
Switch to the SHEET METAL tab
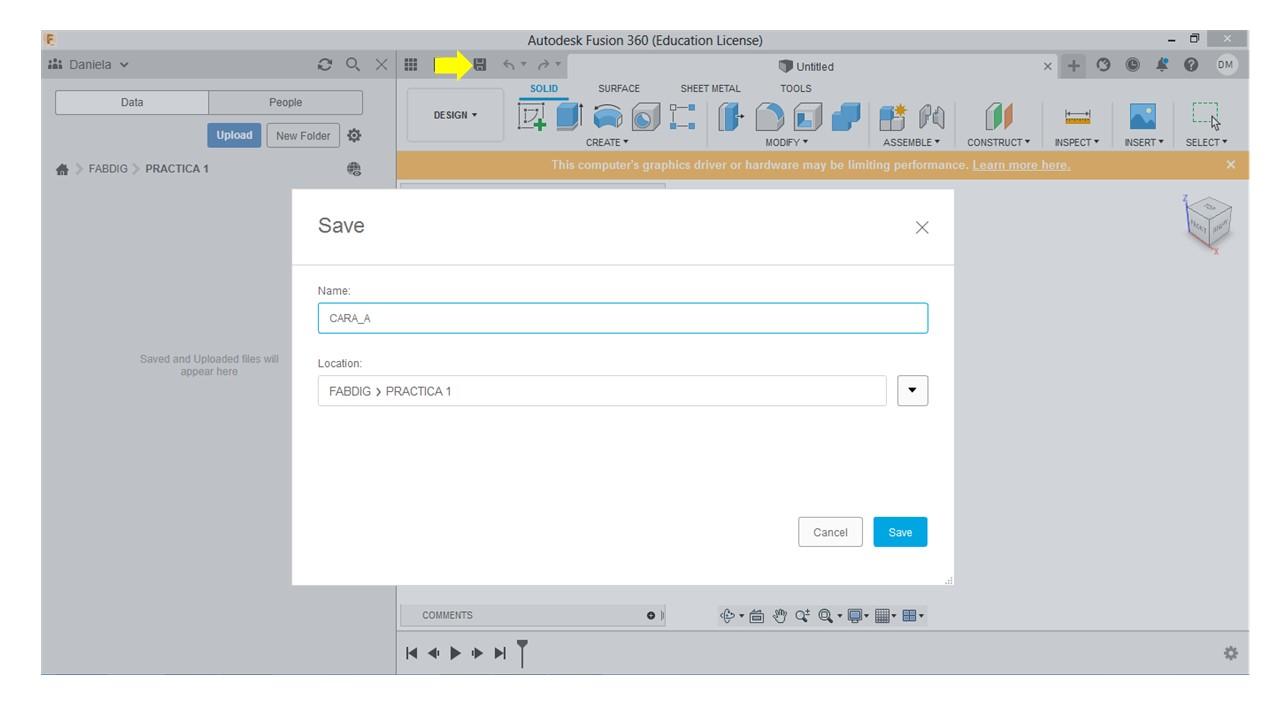coord(710,89)
